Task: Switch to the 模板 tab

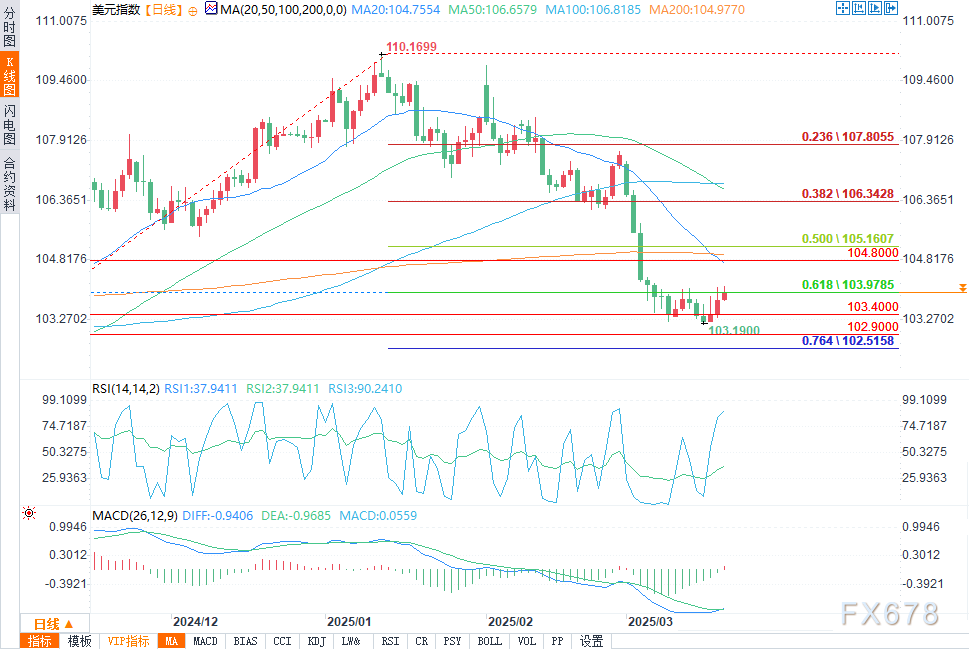Action: pos(79,641)
